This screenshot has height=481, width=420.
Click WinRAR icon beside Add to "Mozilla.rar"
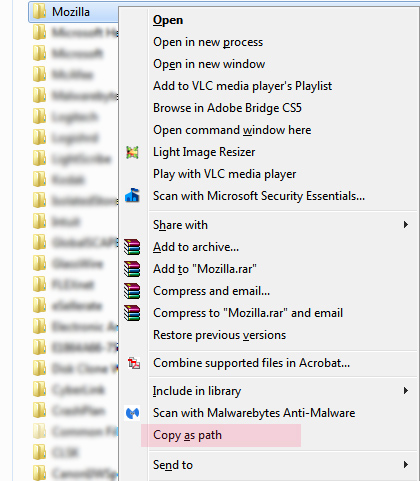coord(132,269)
